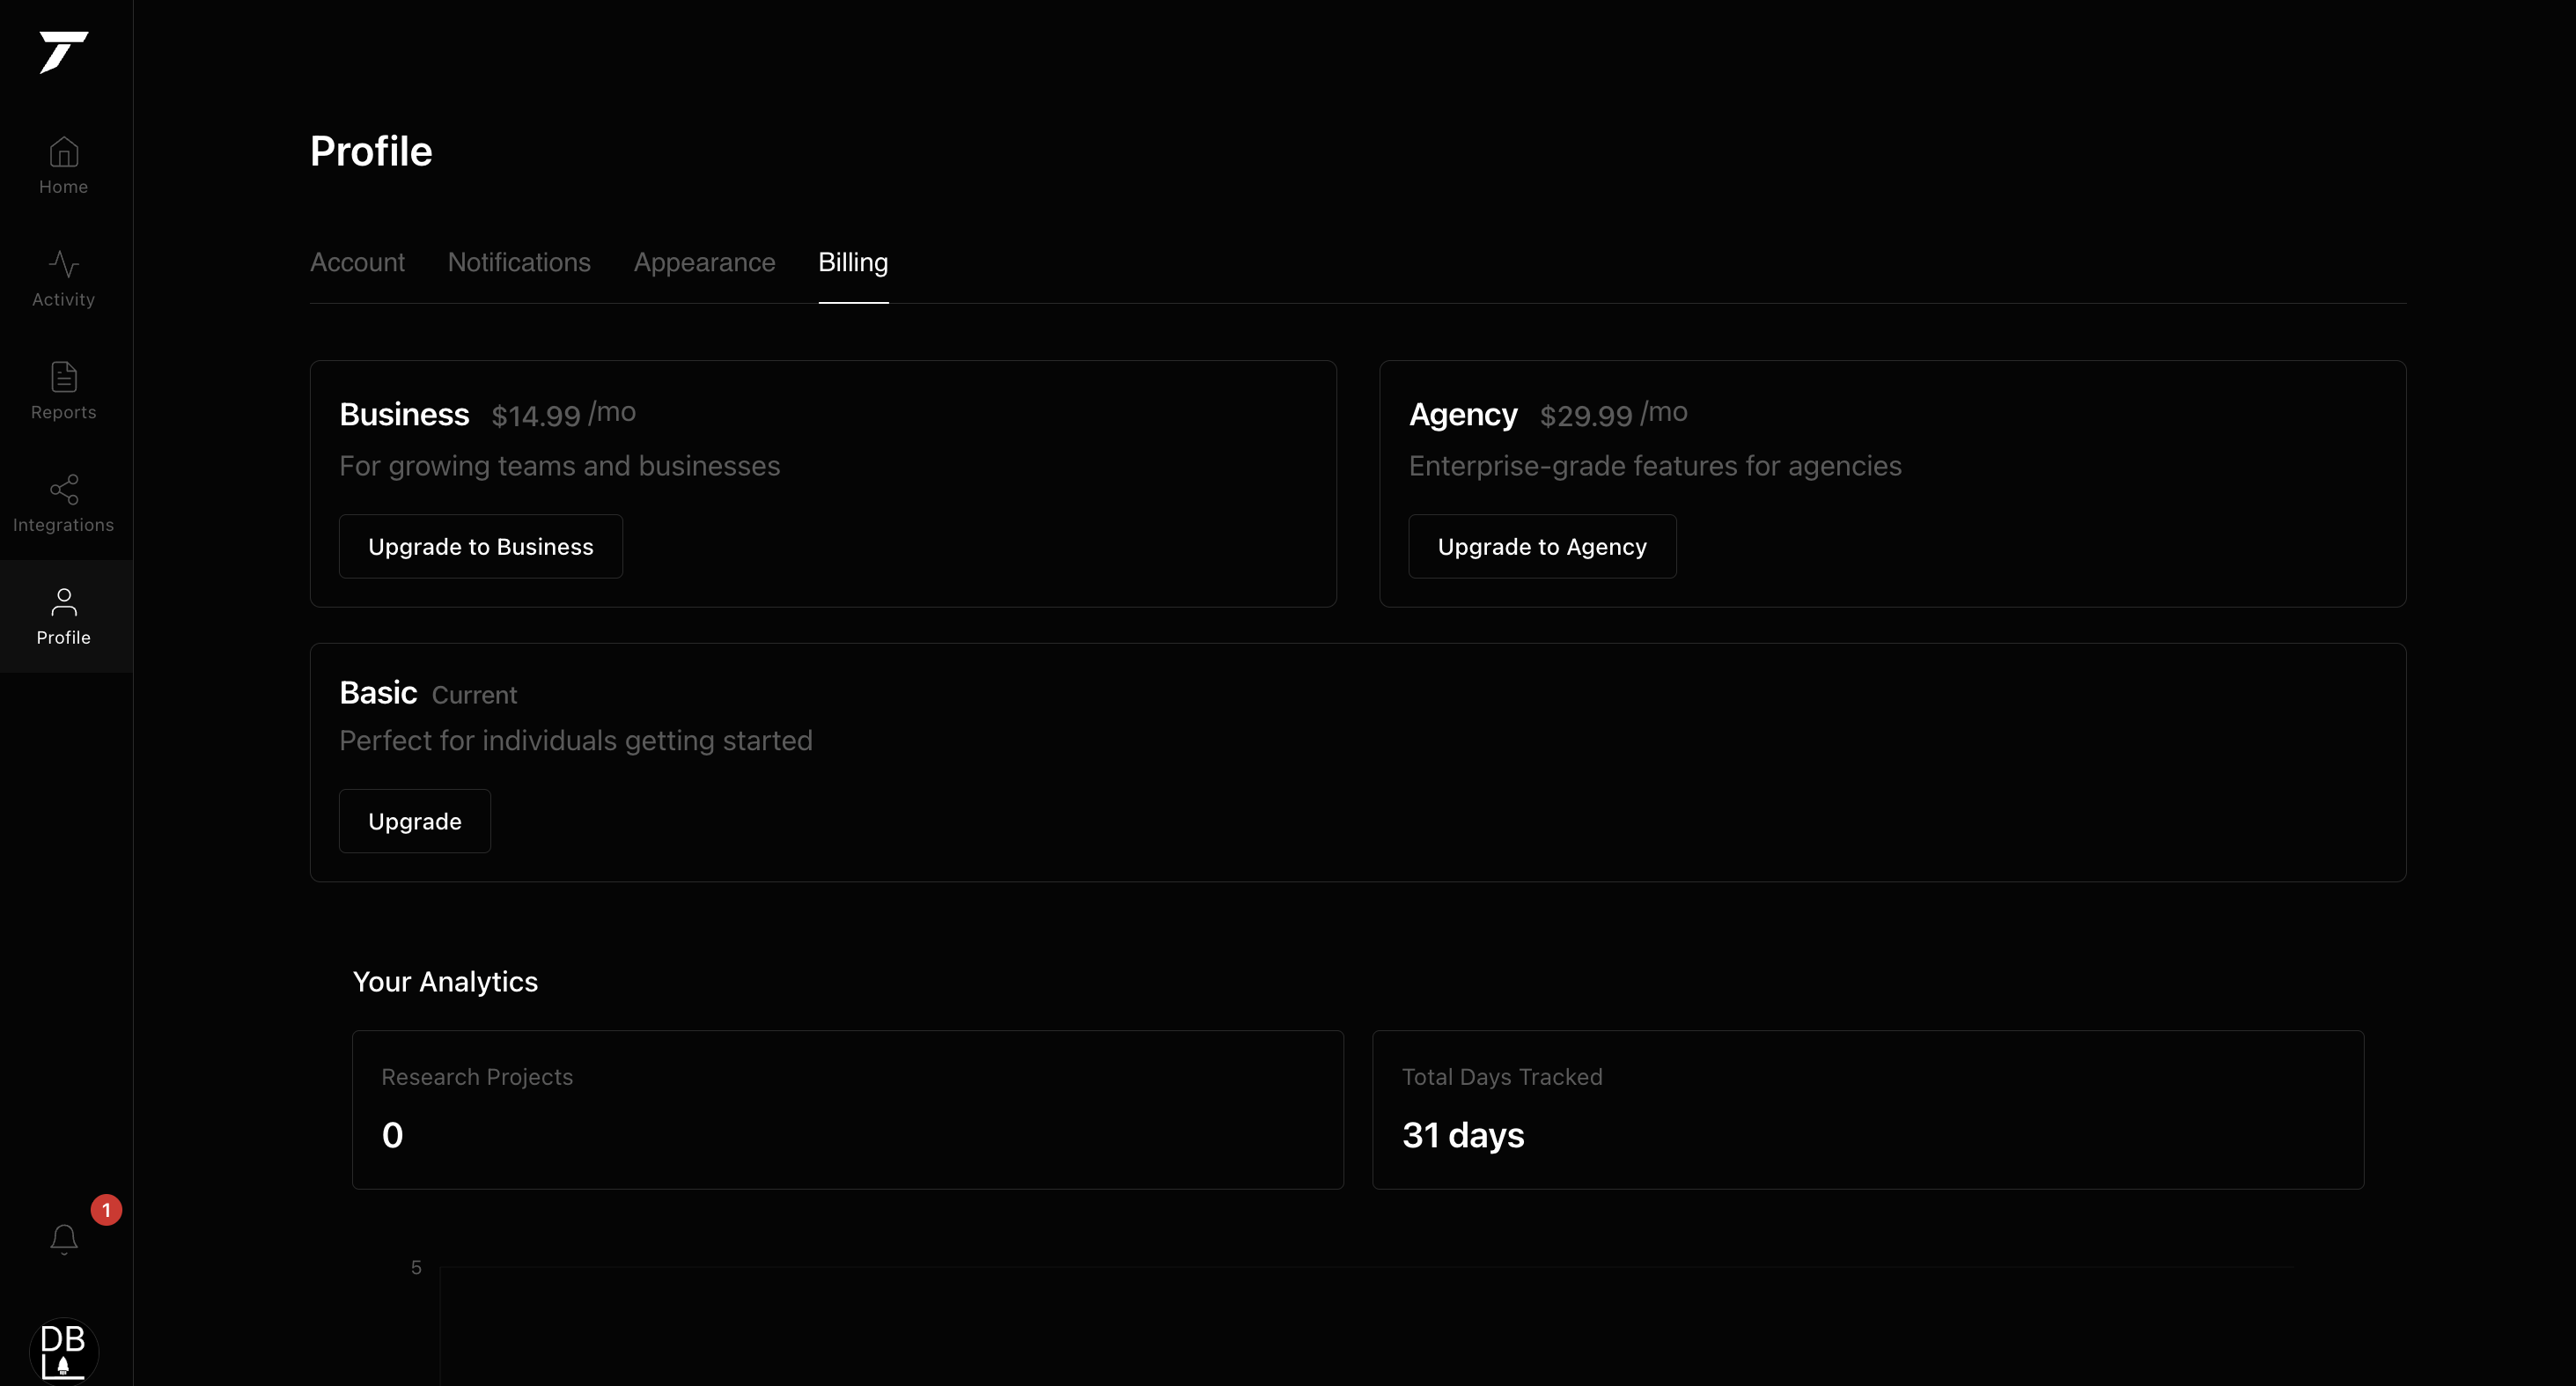Click the red notification badge showing 1
Screen dimensions: 2576x1386
coord(106,1210)
